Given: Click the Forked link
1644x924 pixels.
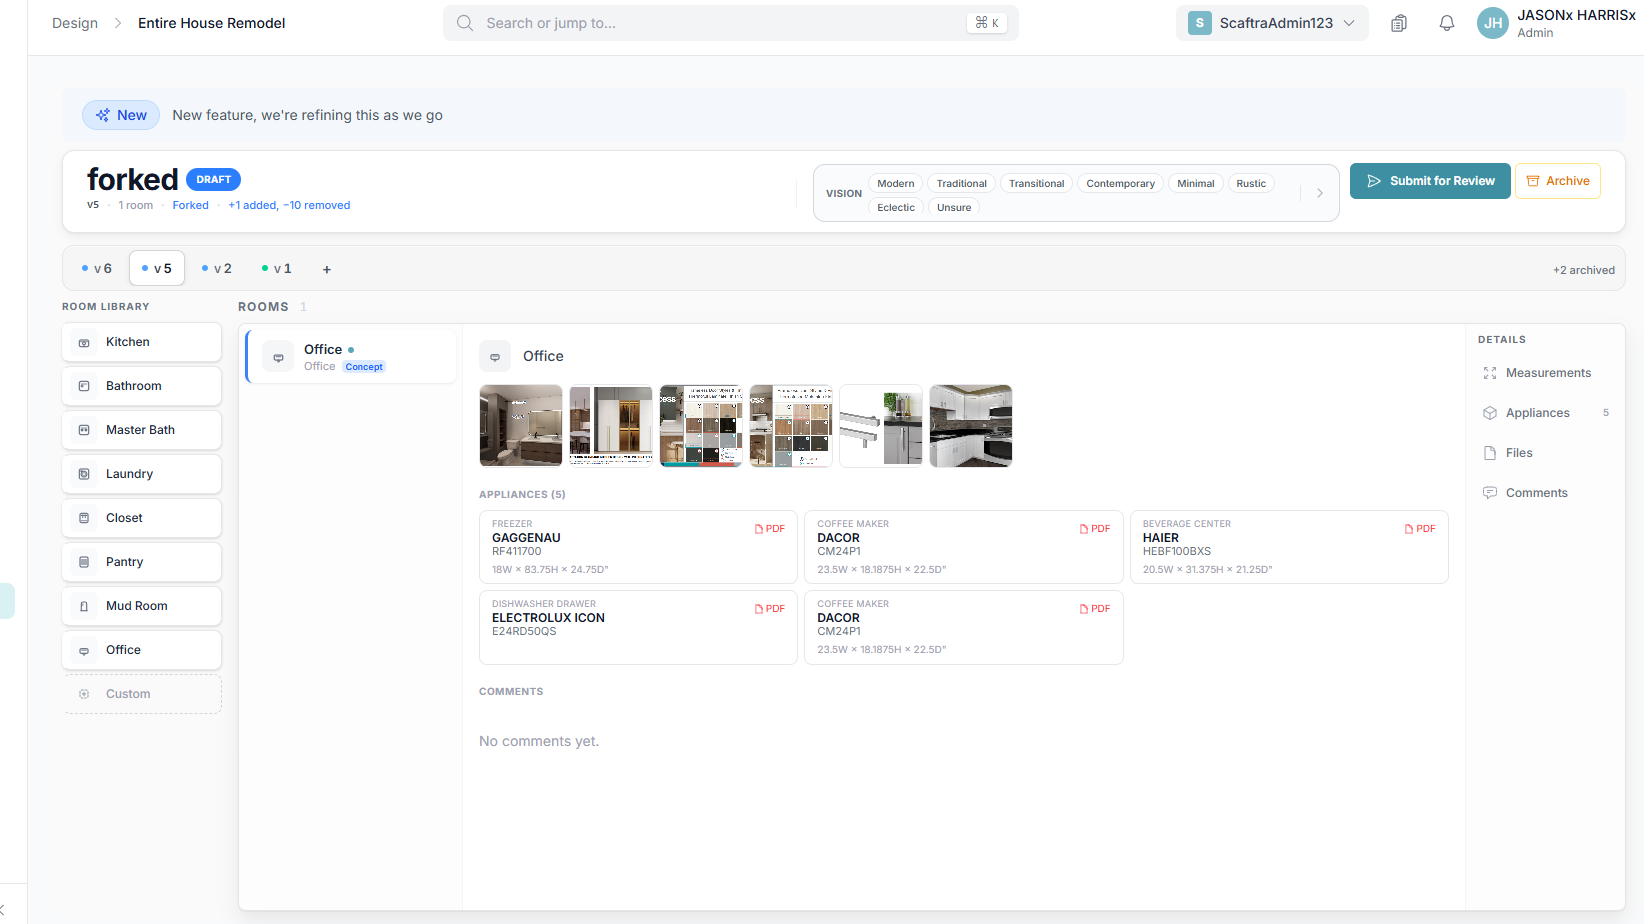Looking at the screenshot, I should [x=190, y=205].
